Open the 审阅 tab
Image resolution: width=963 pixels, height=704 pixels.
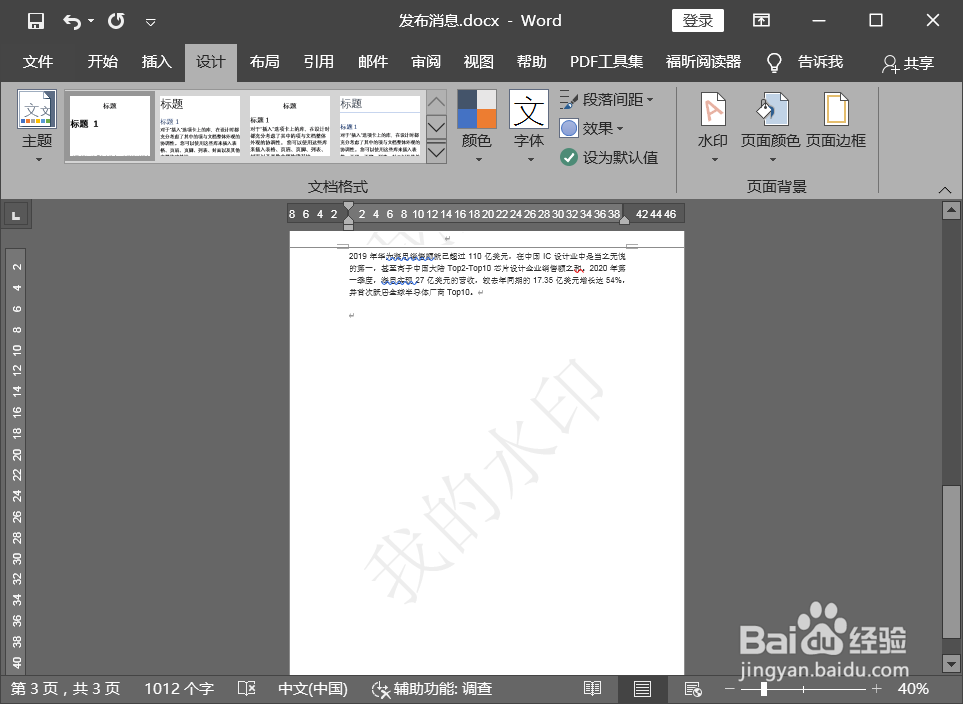(426, 62)
